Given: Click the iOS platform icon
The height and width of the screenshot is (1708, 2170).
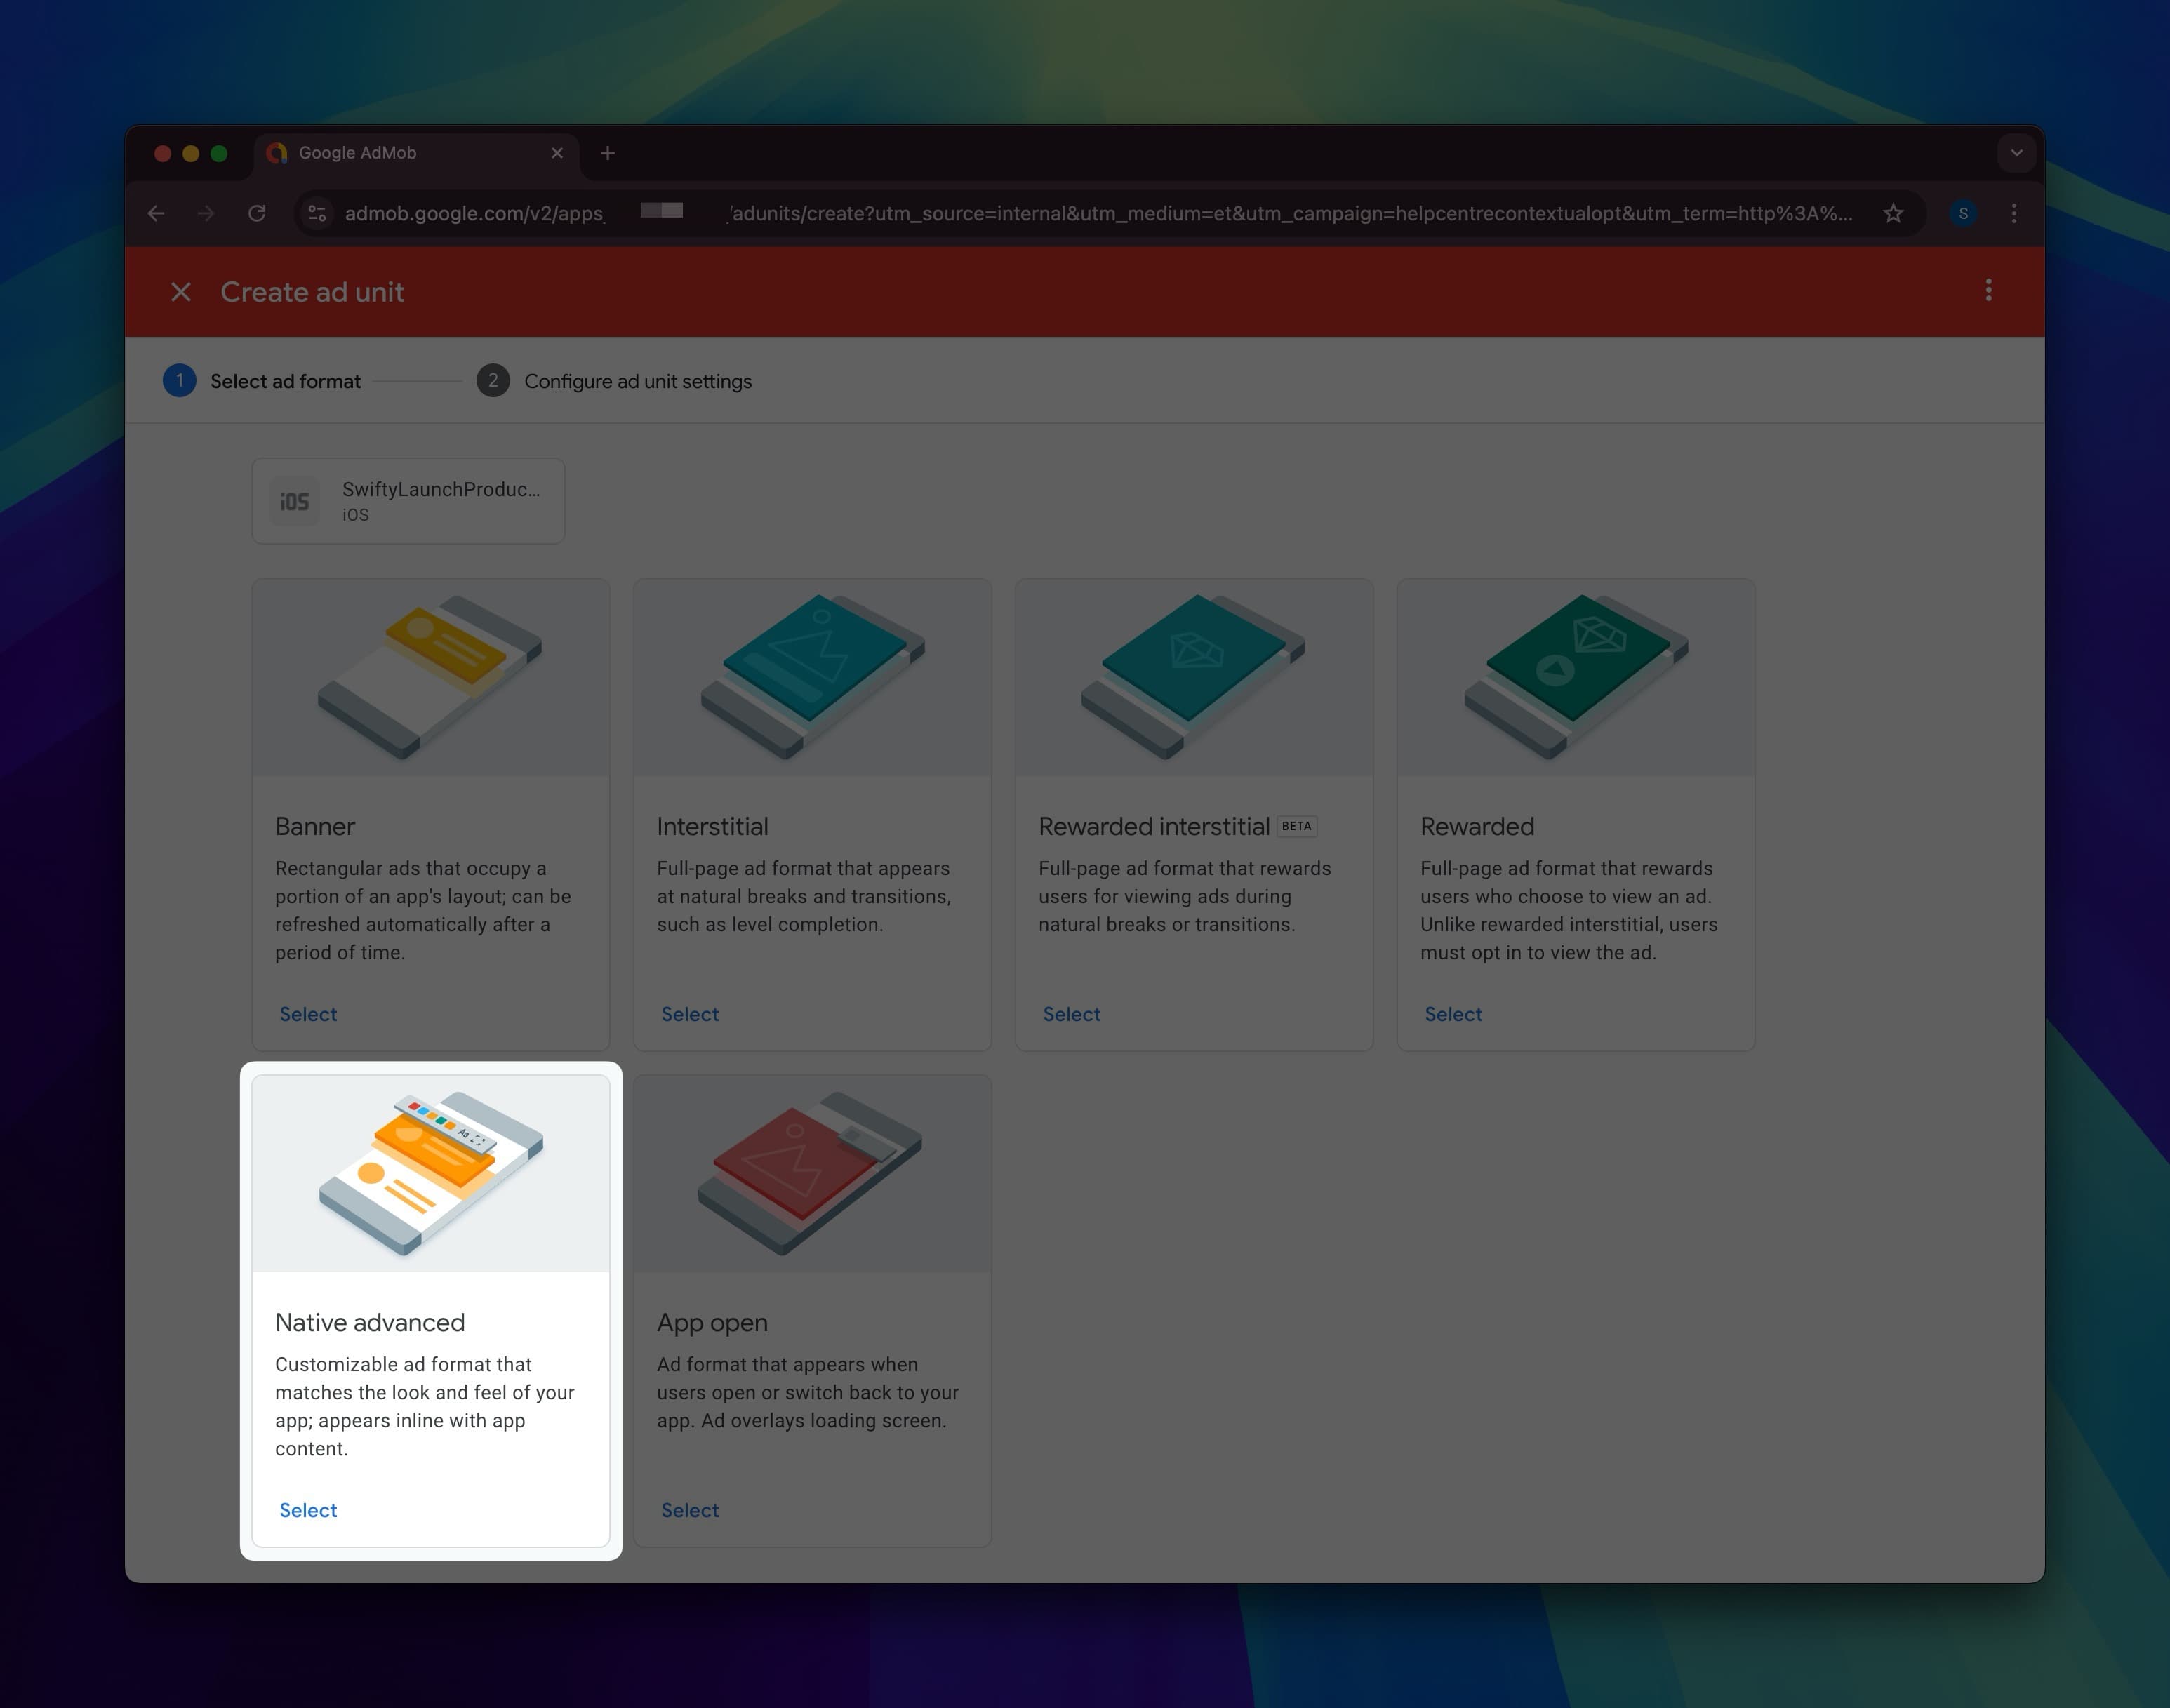Looking at the screenshot, I should coord(294,501).
